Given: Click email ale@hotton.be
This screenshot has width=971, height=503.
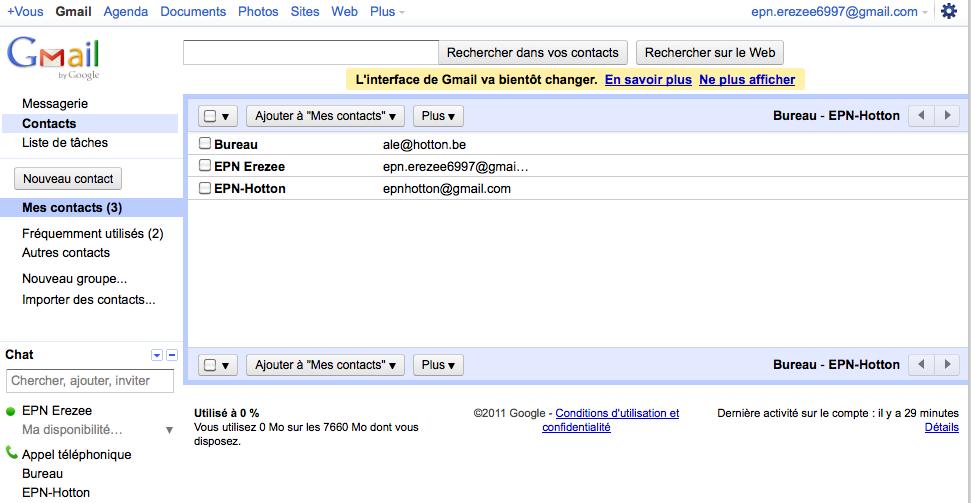Looking at the screenshot, I should [x=425, y=144].
